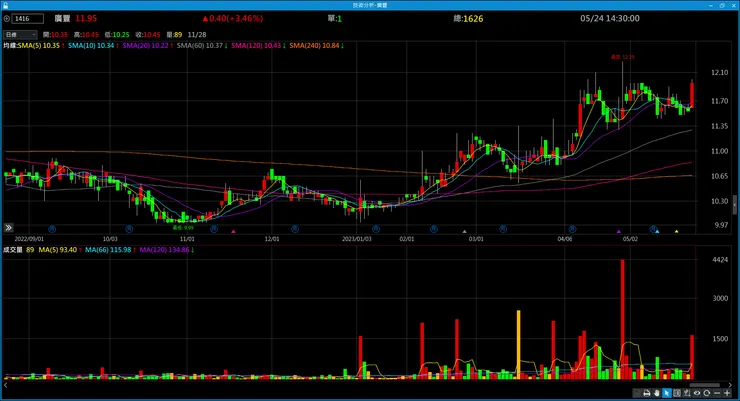Click the tall yellow volume bar
Viewport: 740px width, 401px height.
click(x=519, y=344)
